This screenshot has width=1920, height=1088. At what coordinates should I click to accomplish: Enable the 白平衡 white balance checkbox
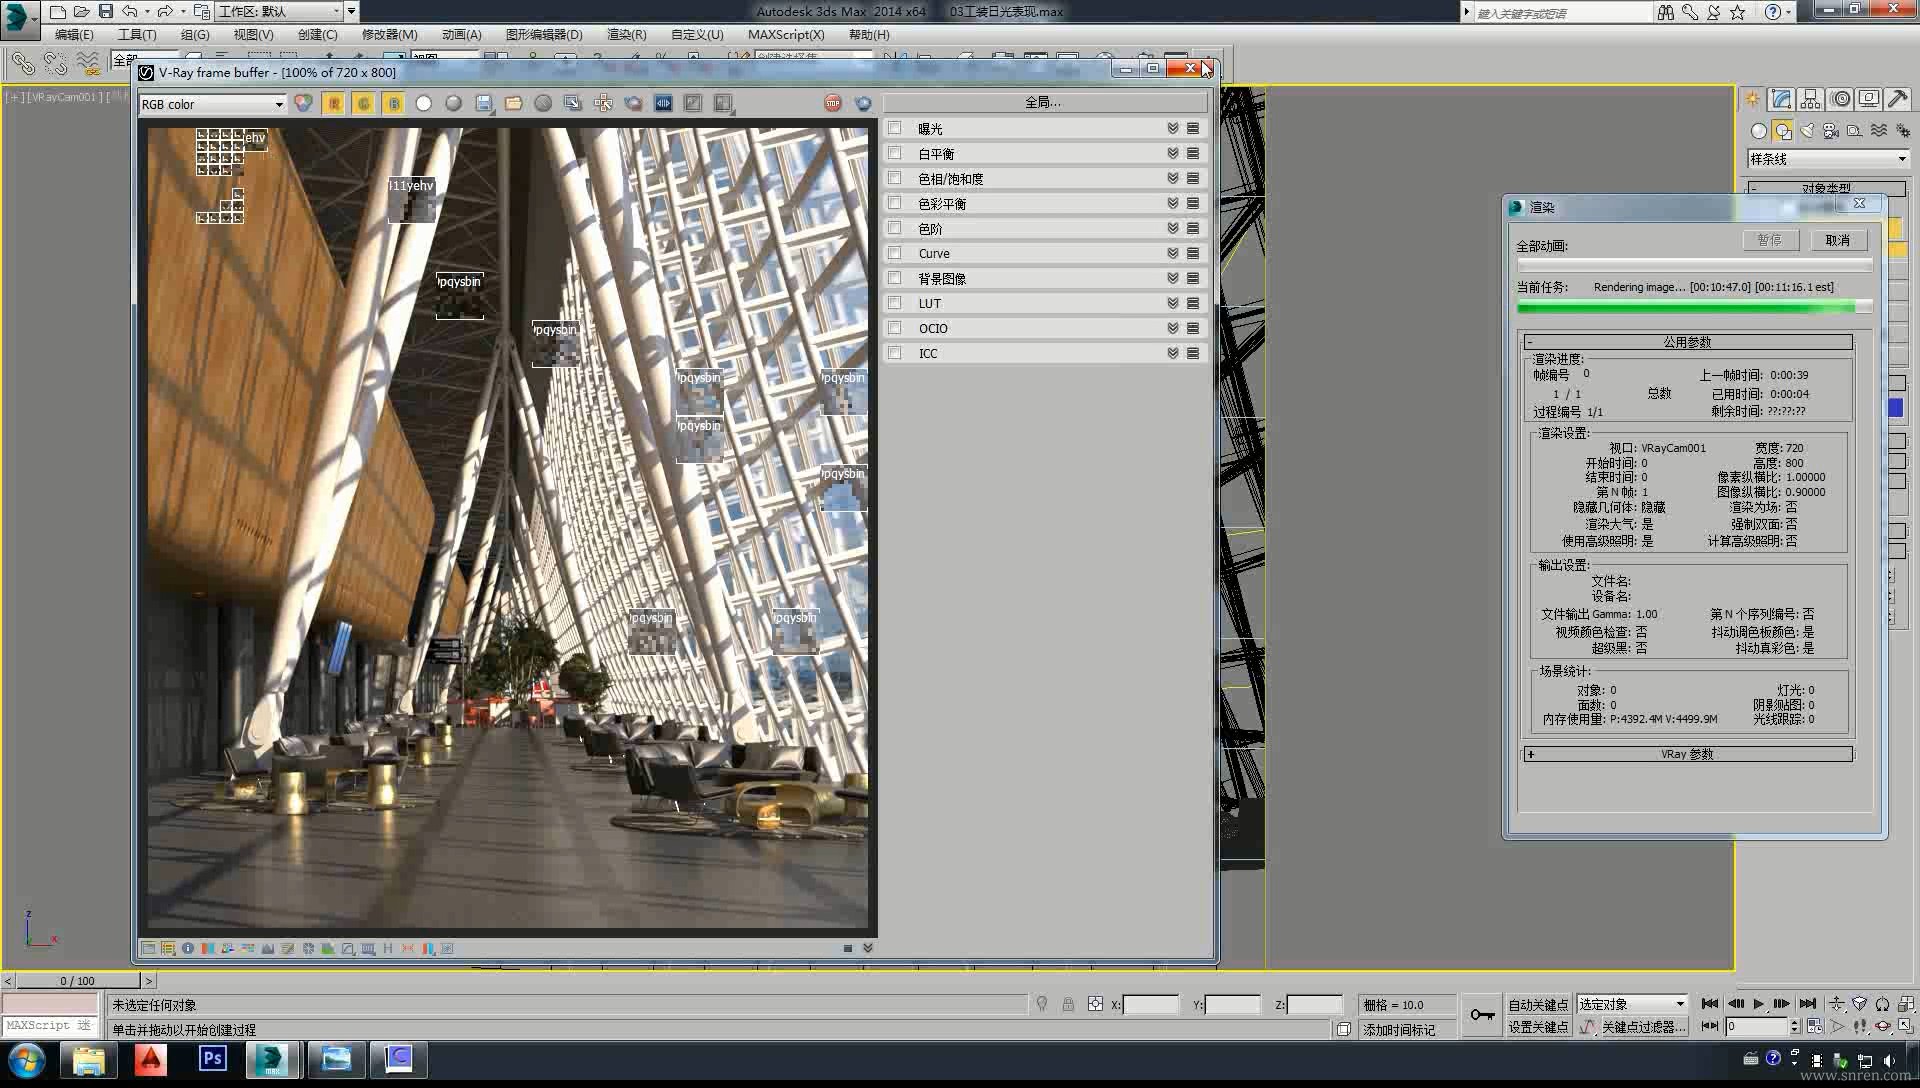click(895, 153)
